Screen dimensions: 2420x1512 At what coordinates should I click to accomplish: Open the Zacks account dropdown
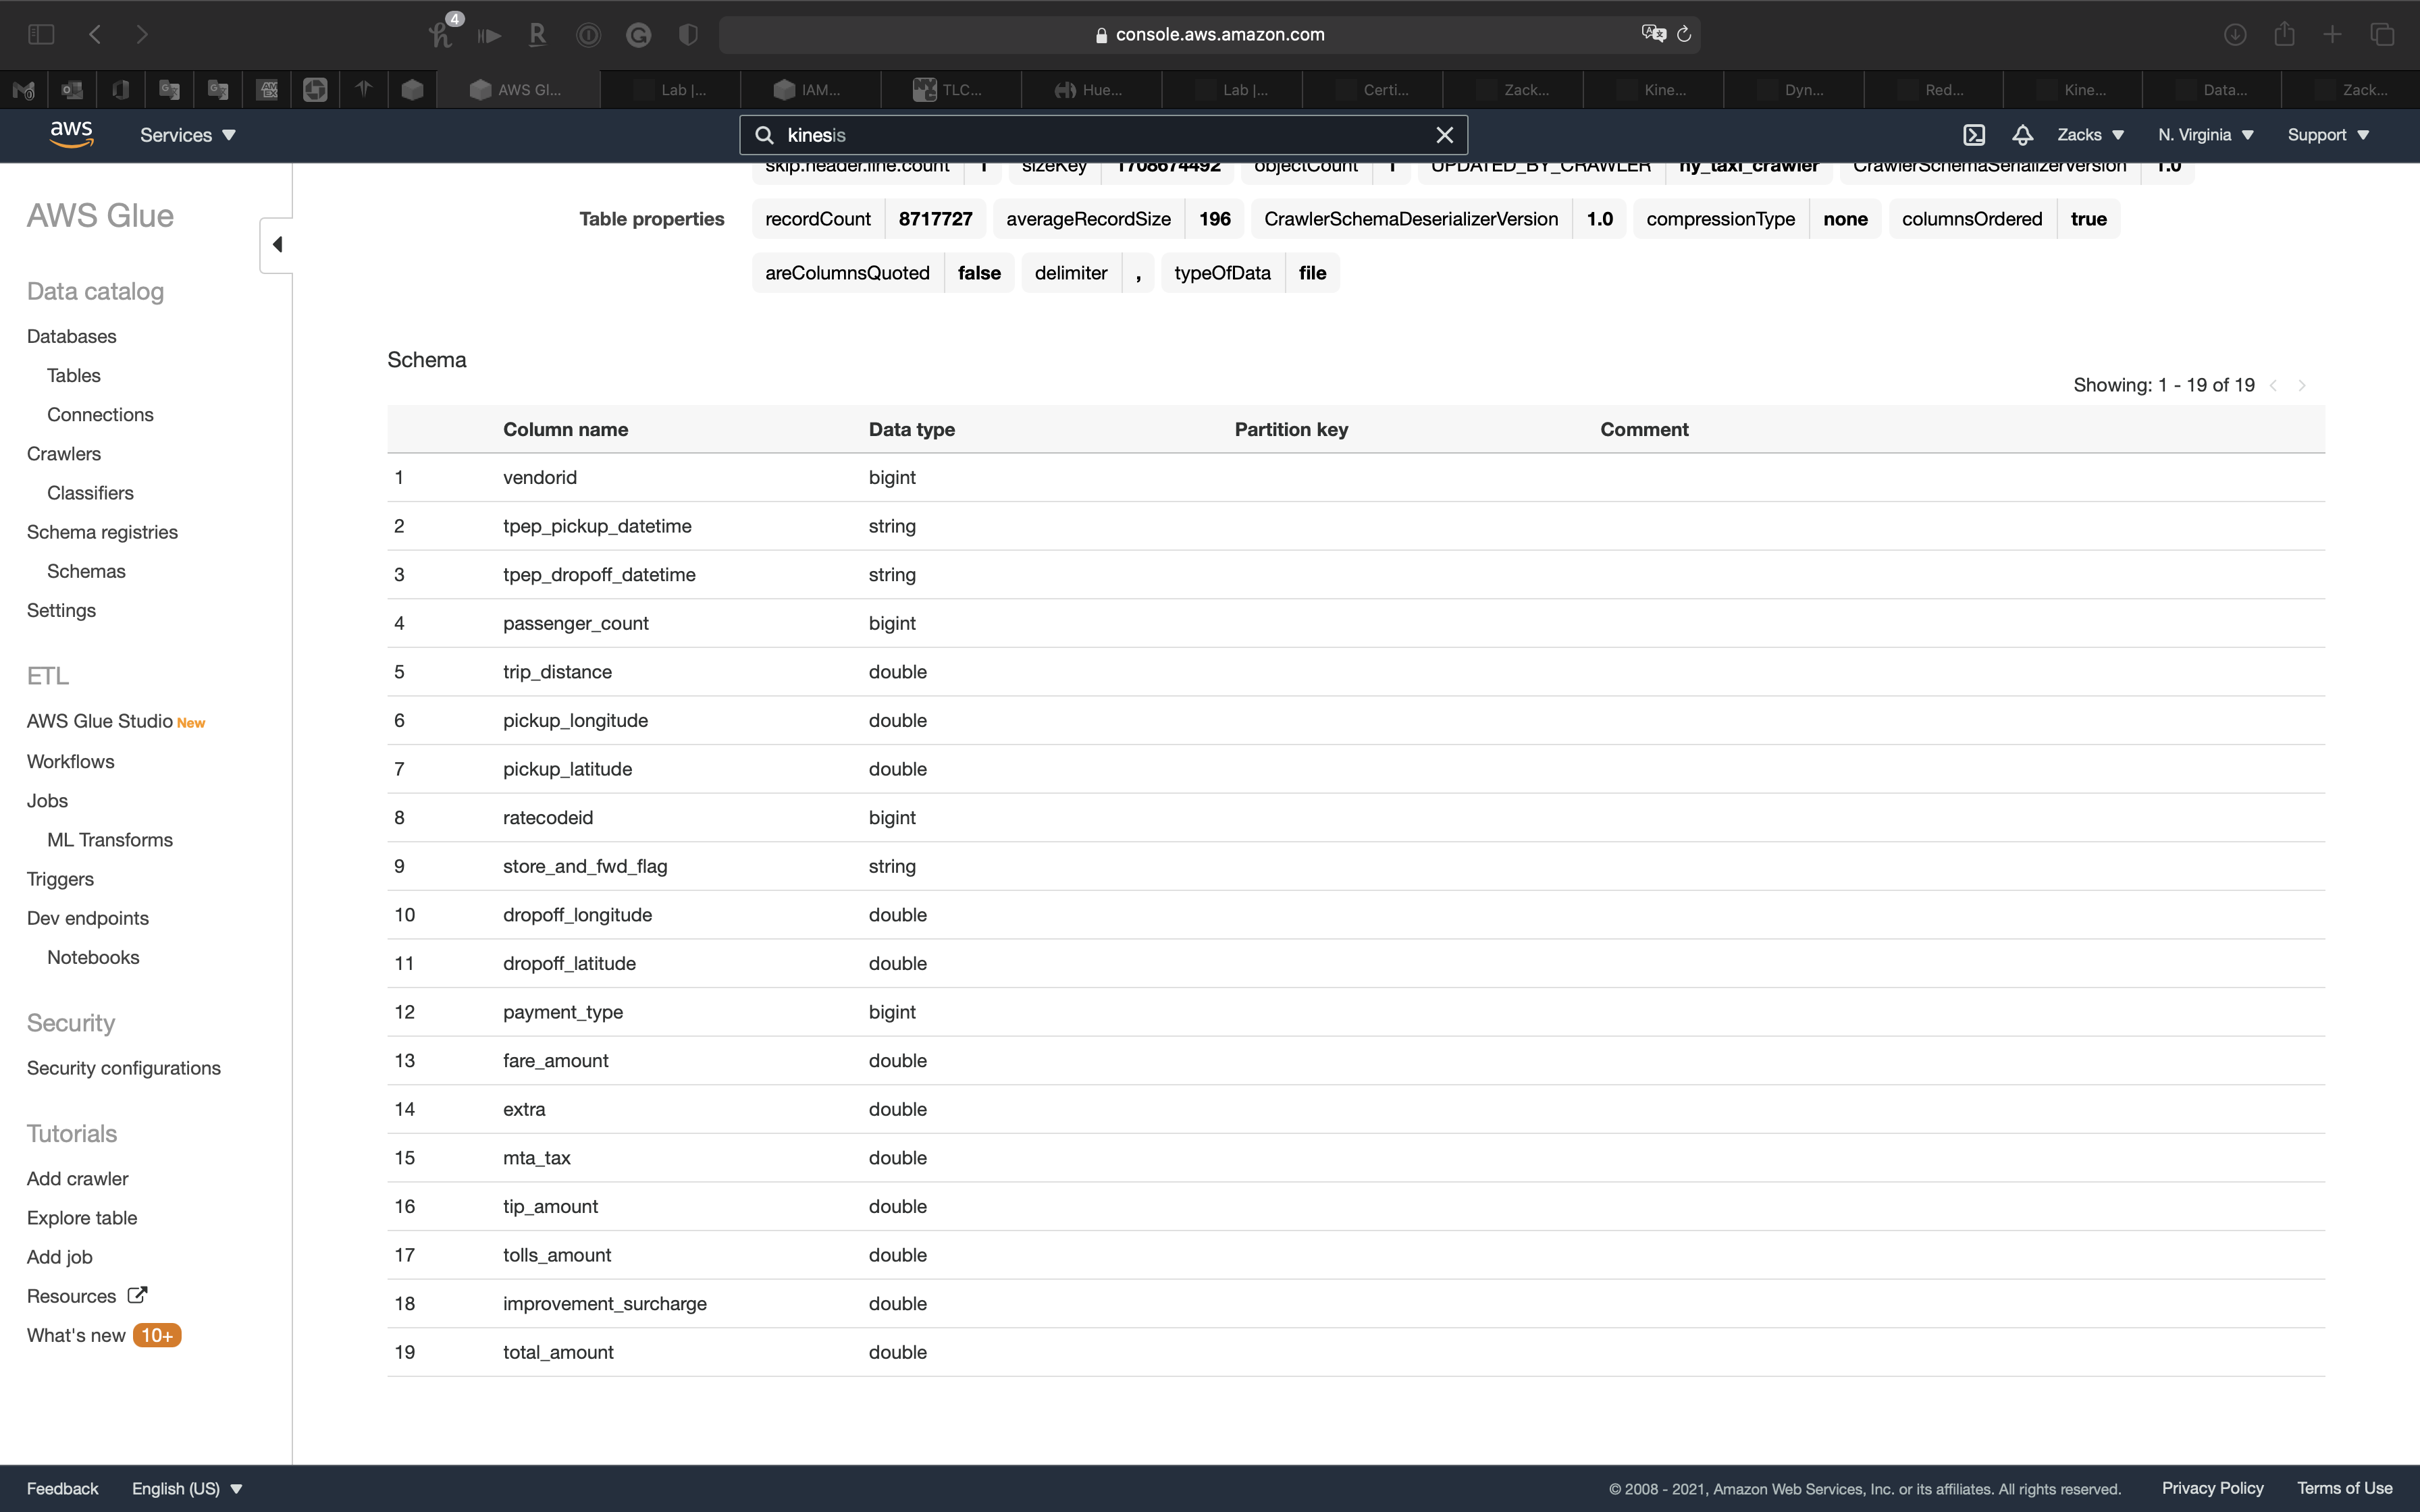click(x=2090, y=135)
